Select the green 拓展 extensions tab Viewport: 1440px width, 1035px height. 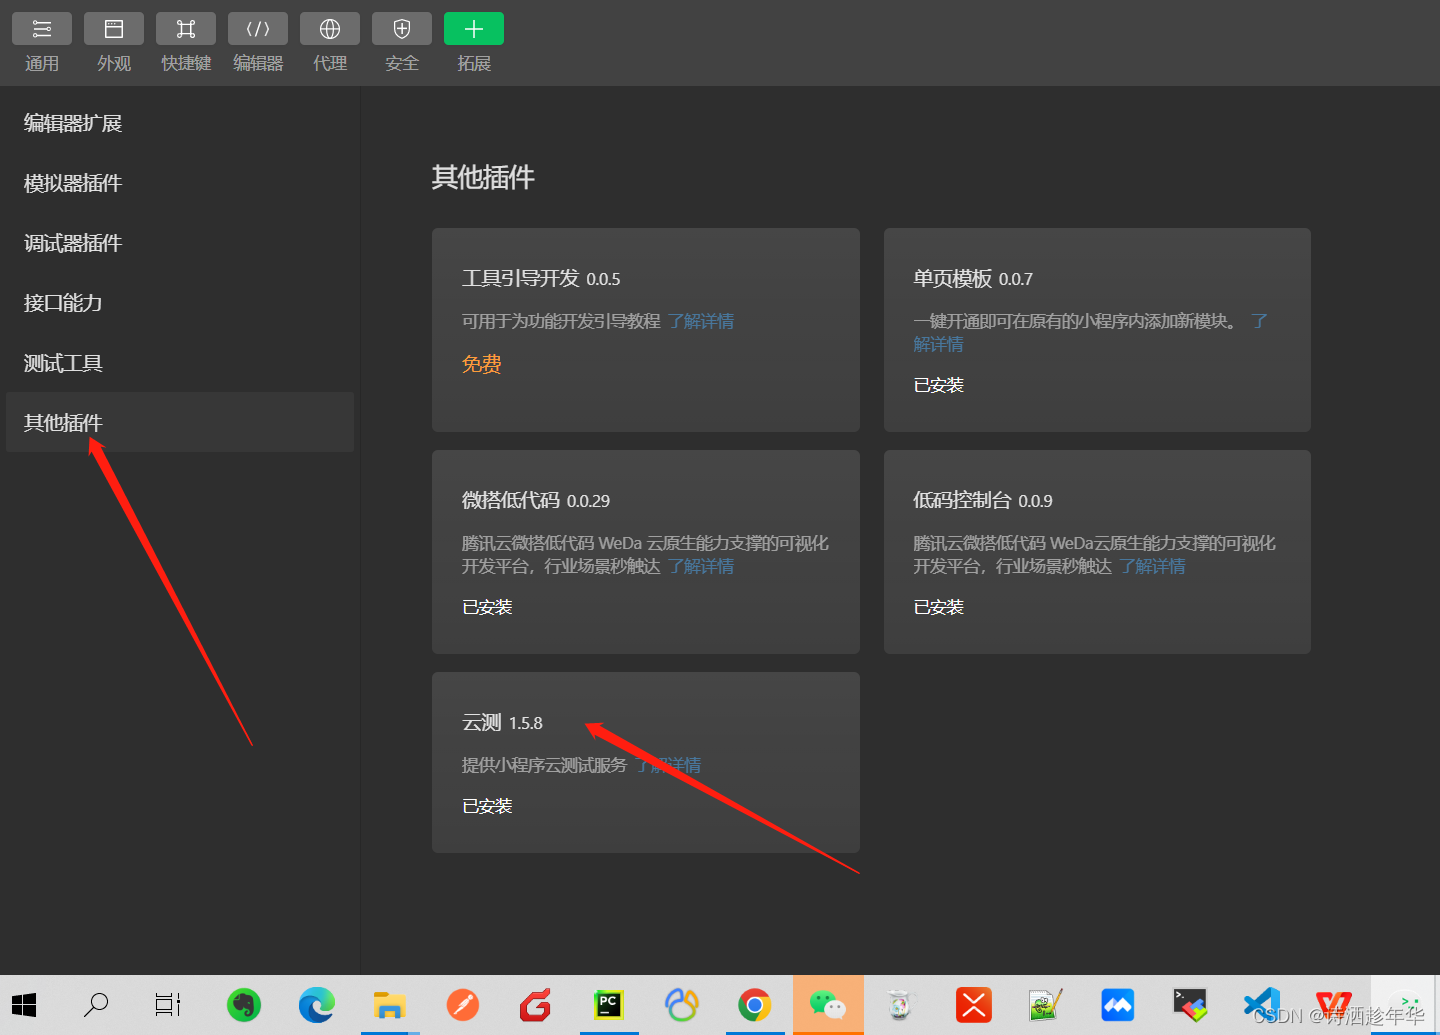point(474,43)
